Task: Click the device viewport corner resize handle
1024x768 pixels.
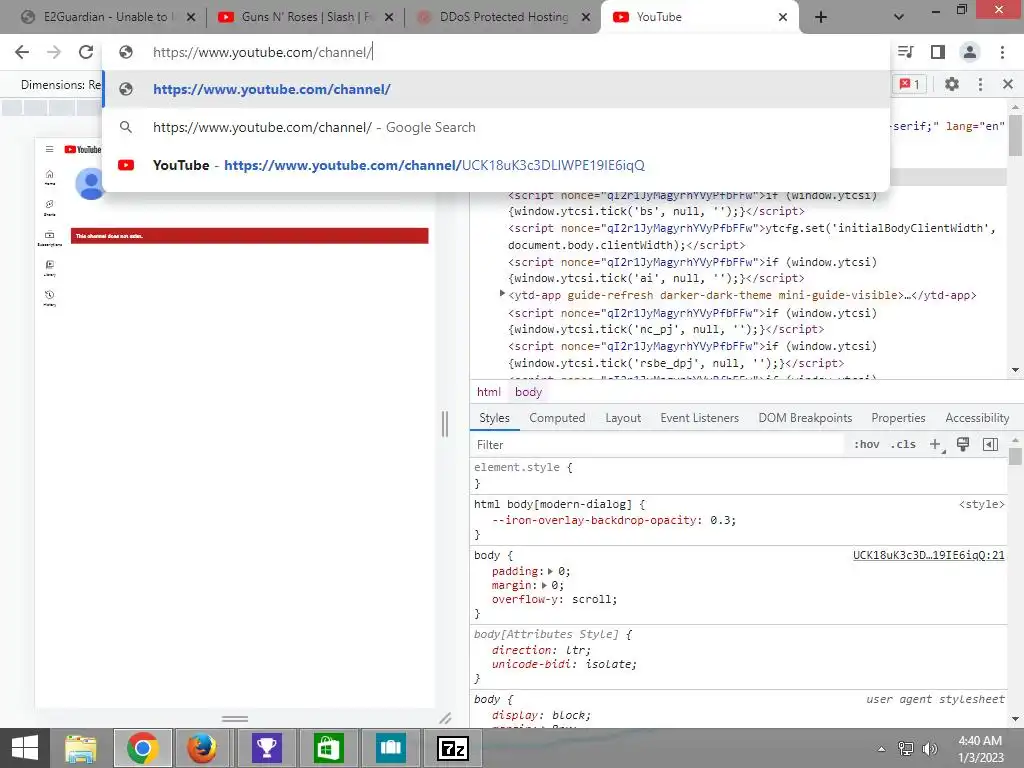Action: 445,718
